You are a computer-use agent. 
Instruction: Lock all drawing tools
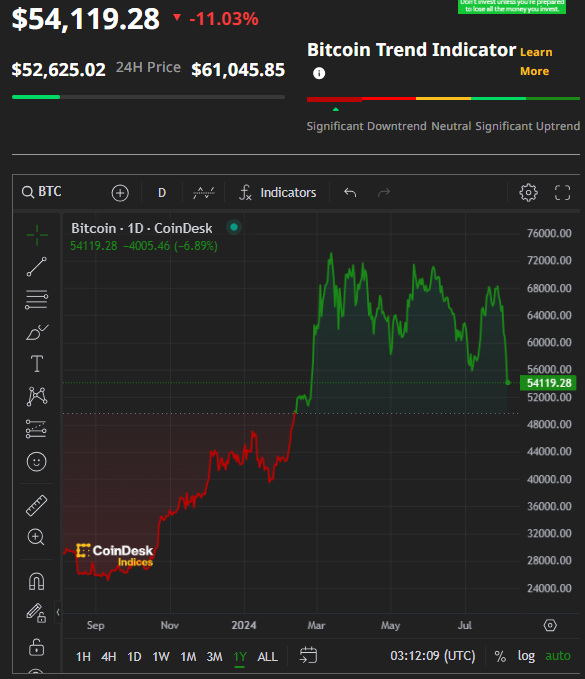[x=36, y=647]
